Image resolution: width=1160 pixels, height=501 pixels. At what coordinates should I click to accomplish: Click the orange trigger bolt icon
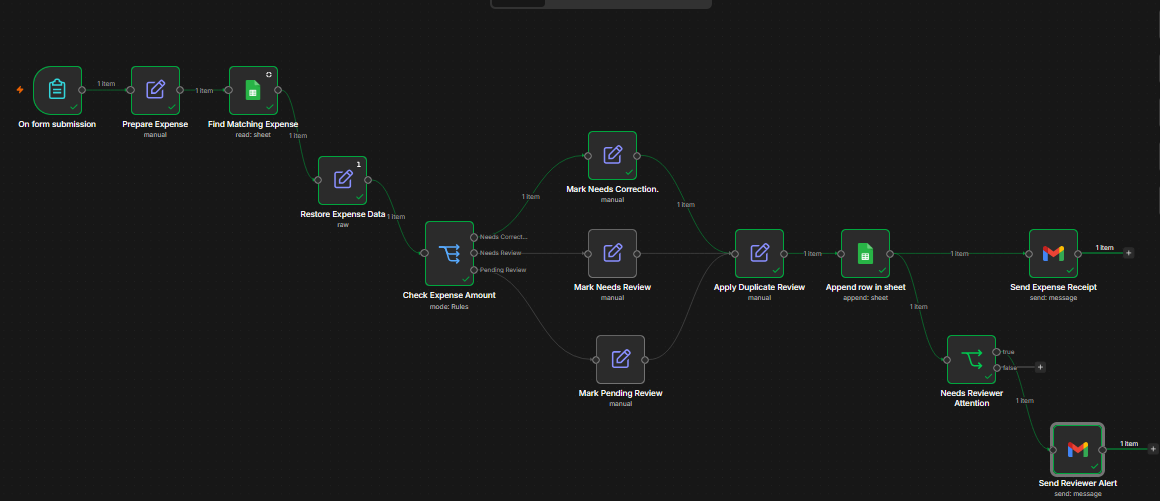20,90
